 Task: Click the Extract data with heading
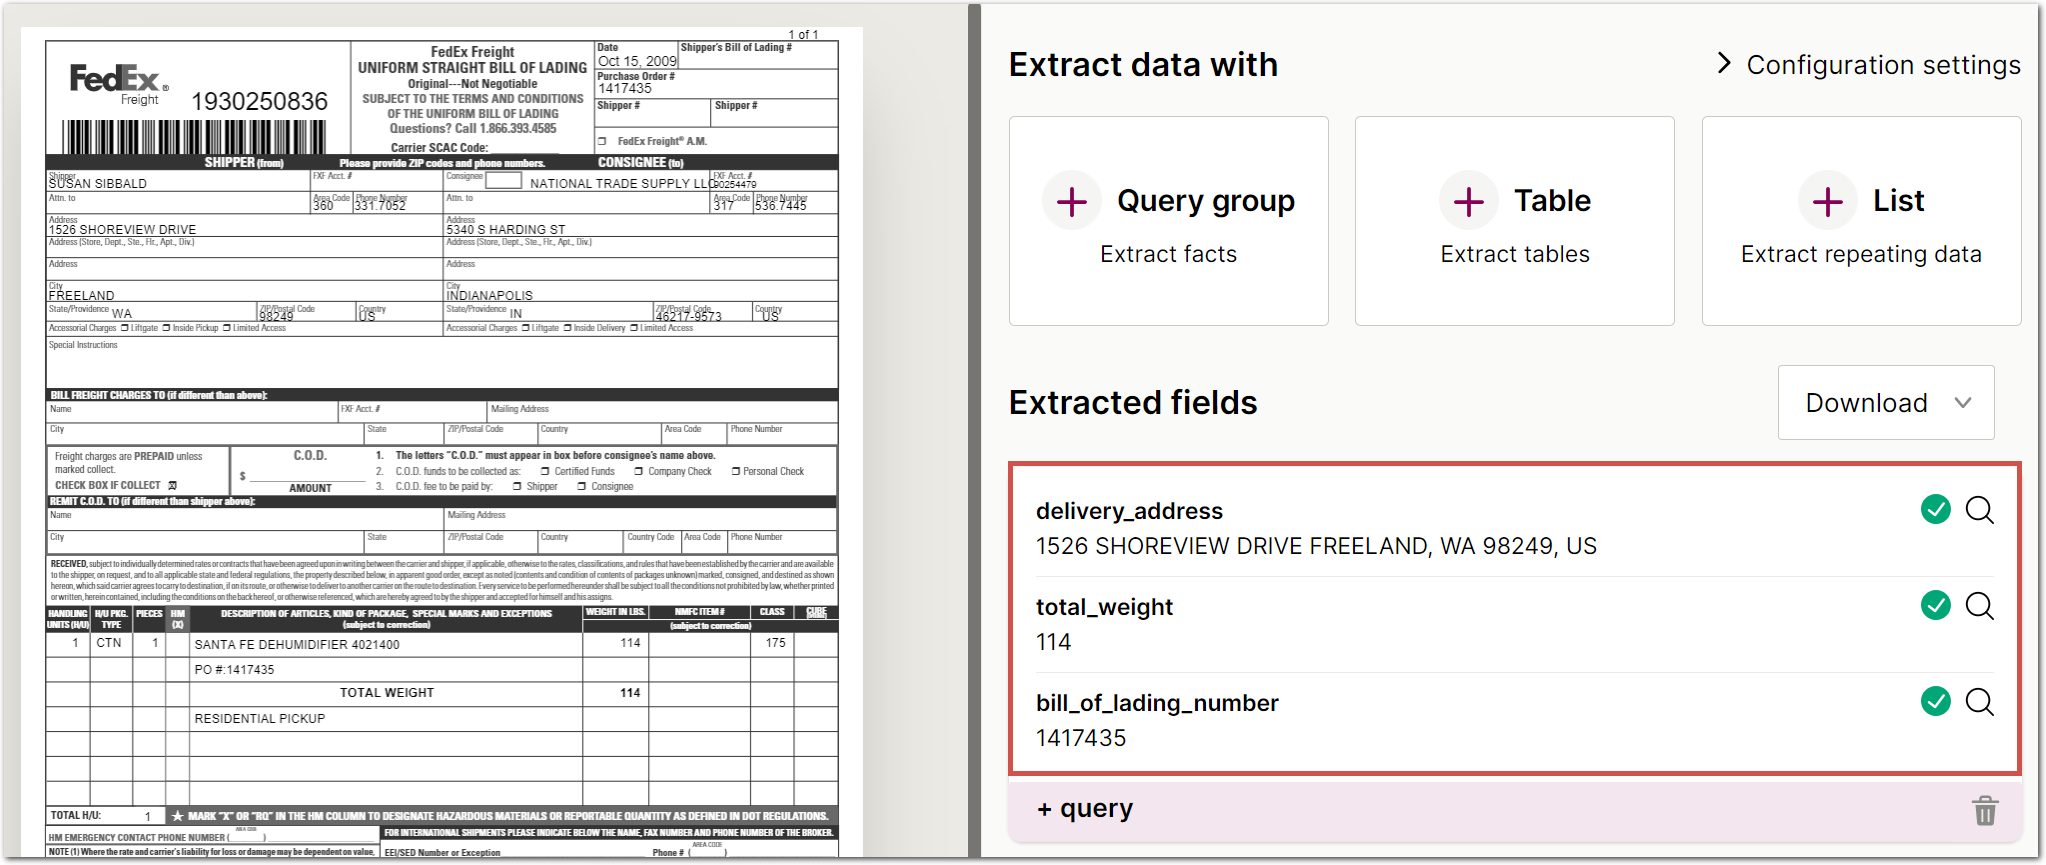1143,65
